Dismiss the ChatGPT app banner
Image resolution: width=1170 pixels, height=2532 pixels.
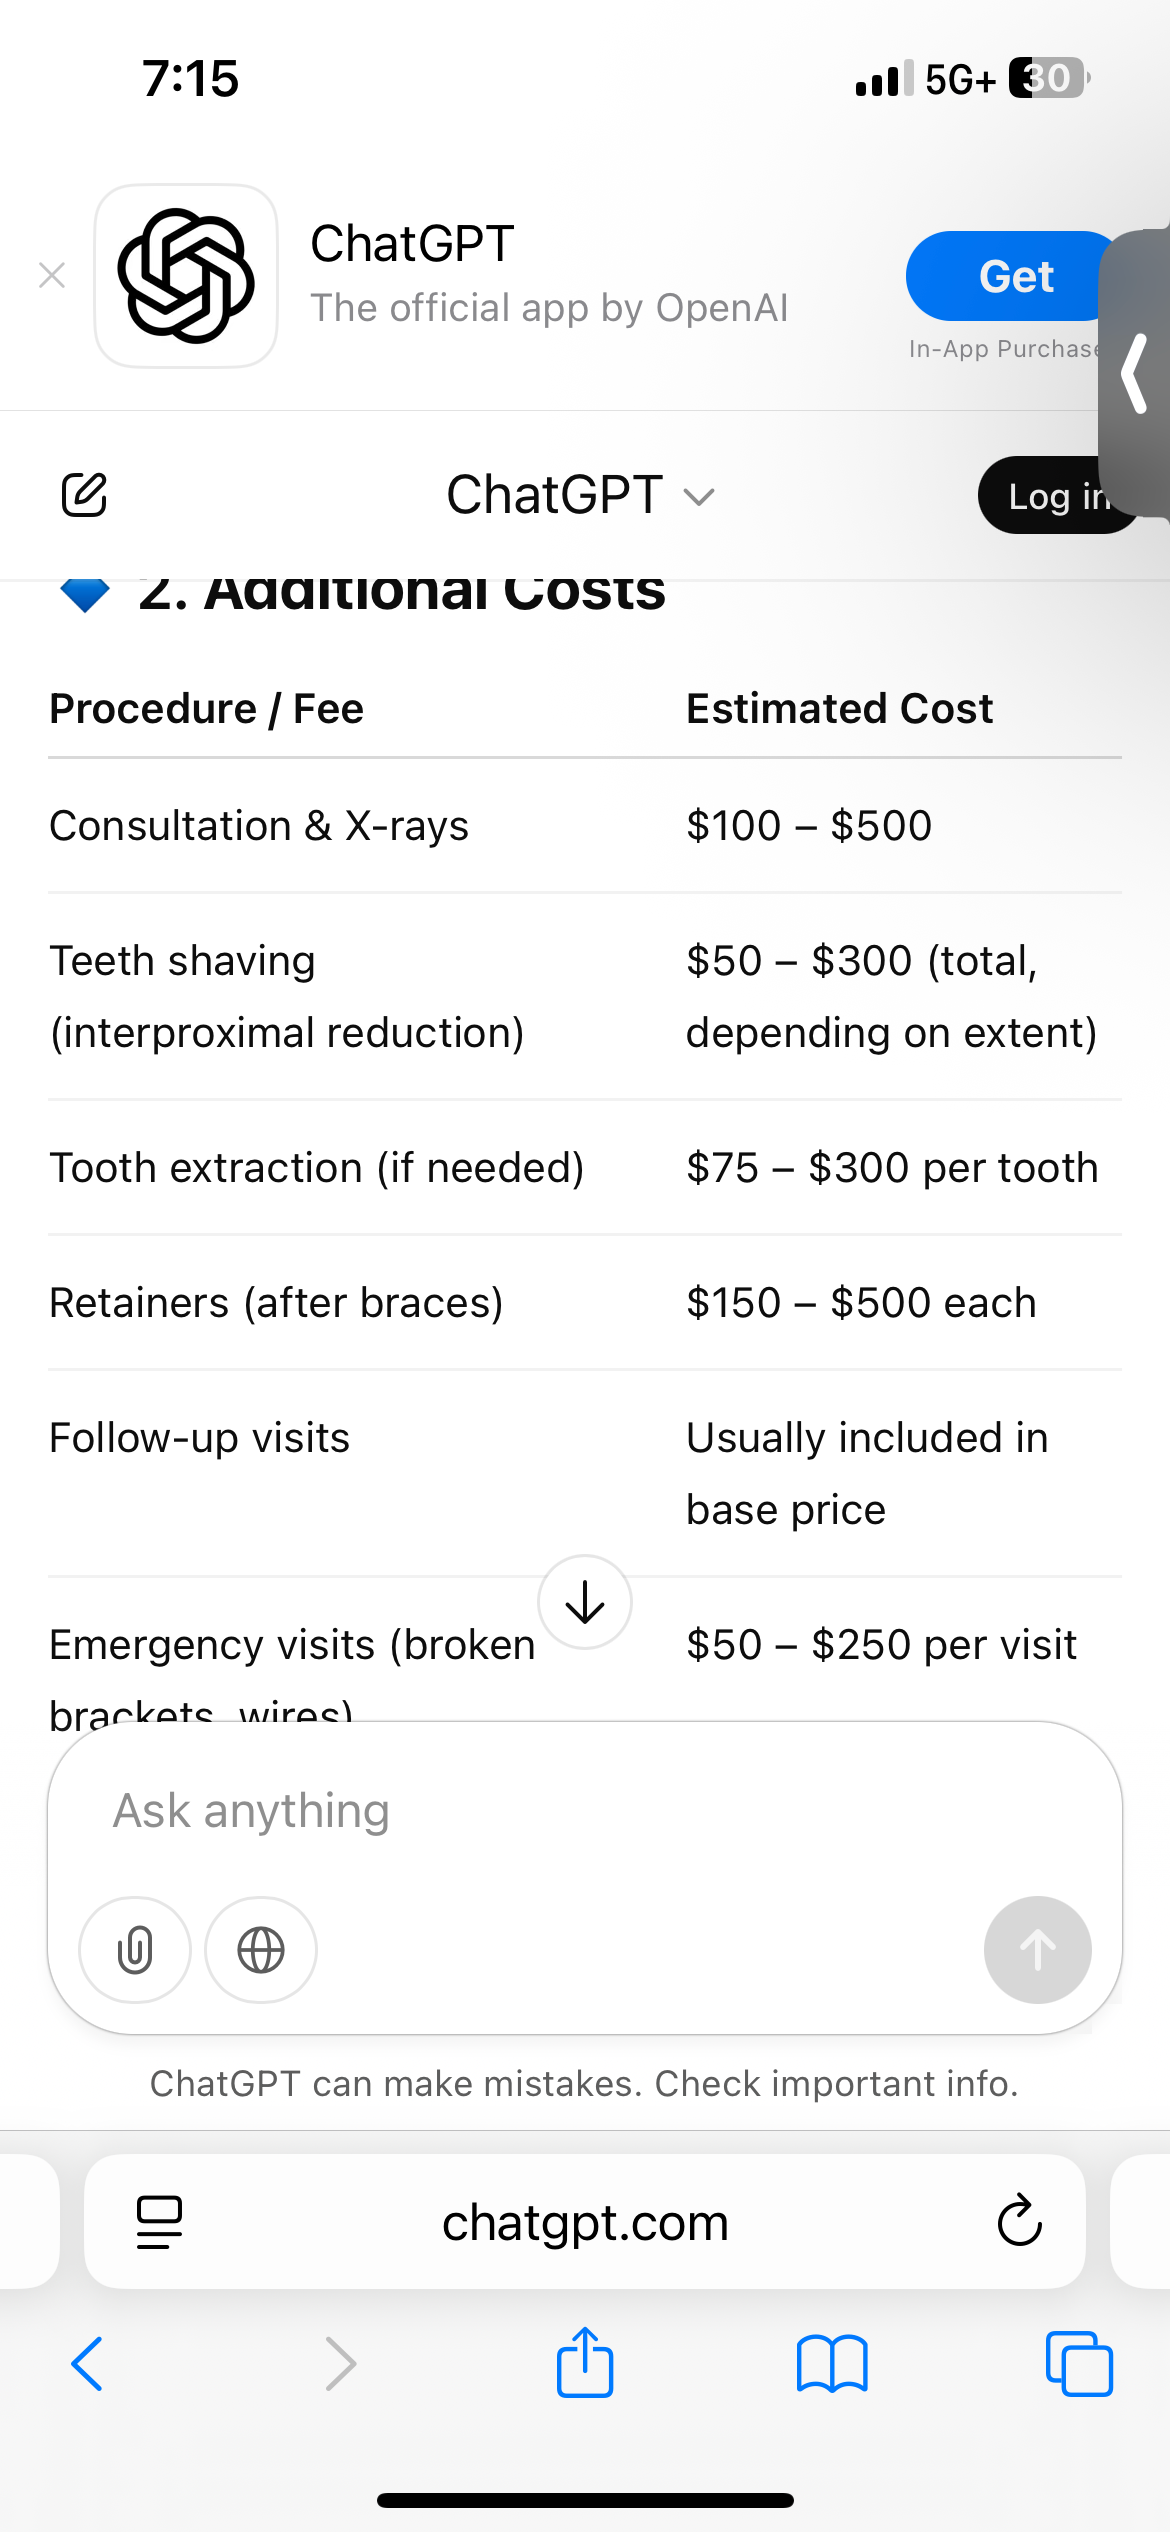point(52,275)
